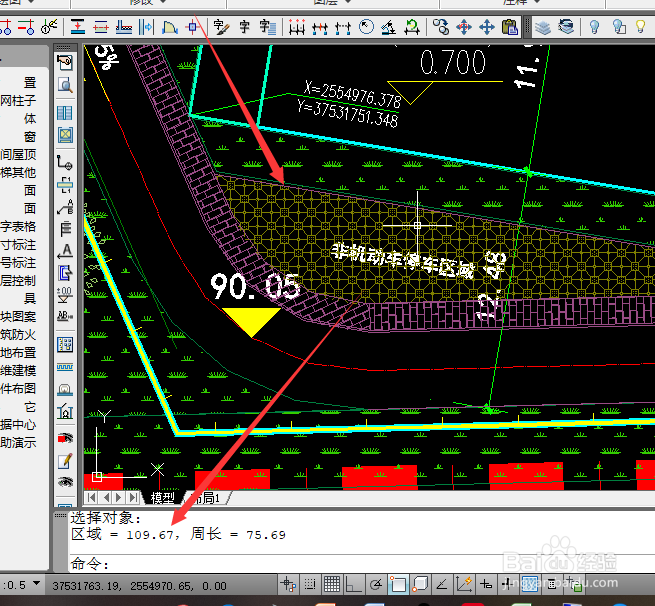Turn off layer via blue lightbulb icon
Image resolution: width=655 pixels, height=606 pixels.
point(594,28)
